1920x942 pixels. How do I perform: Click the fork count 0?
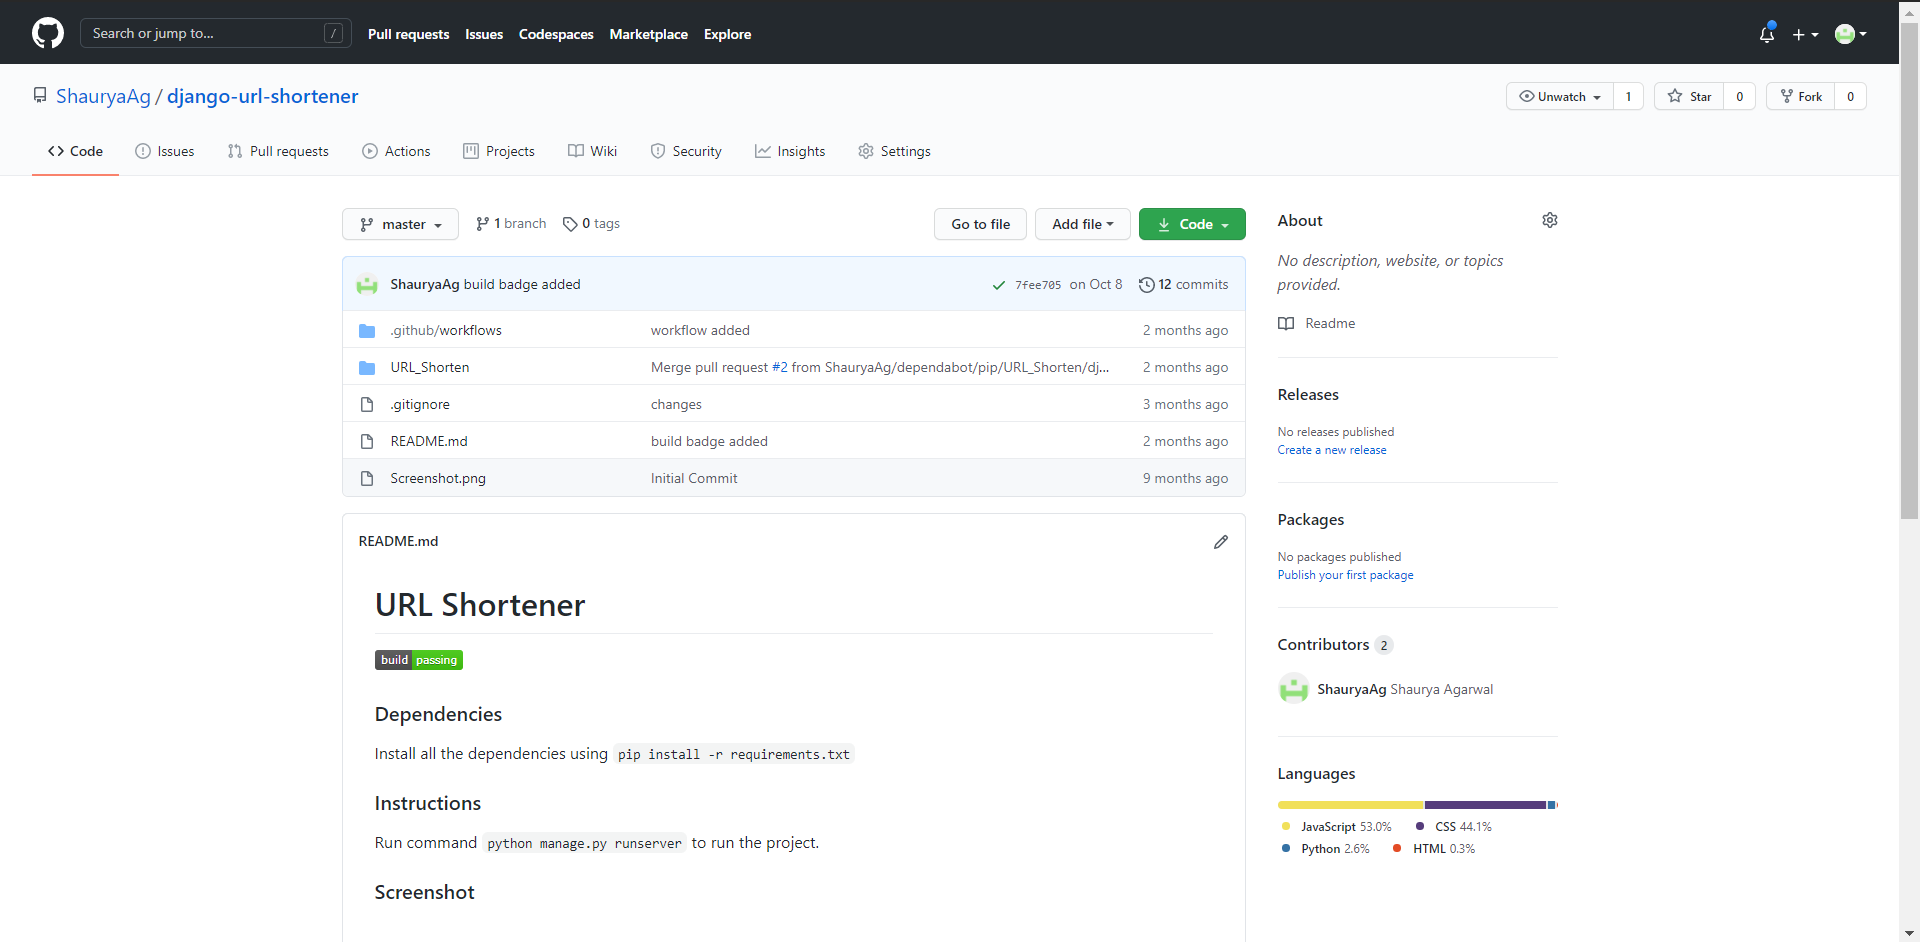pos(1850,96)
